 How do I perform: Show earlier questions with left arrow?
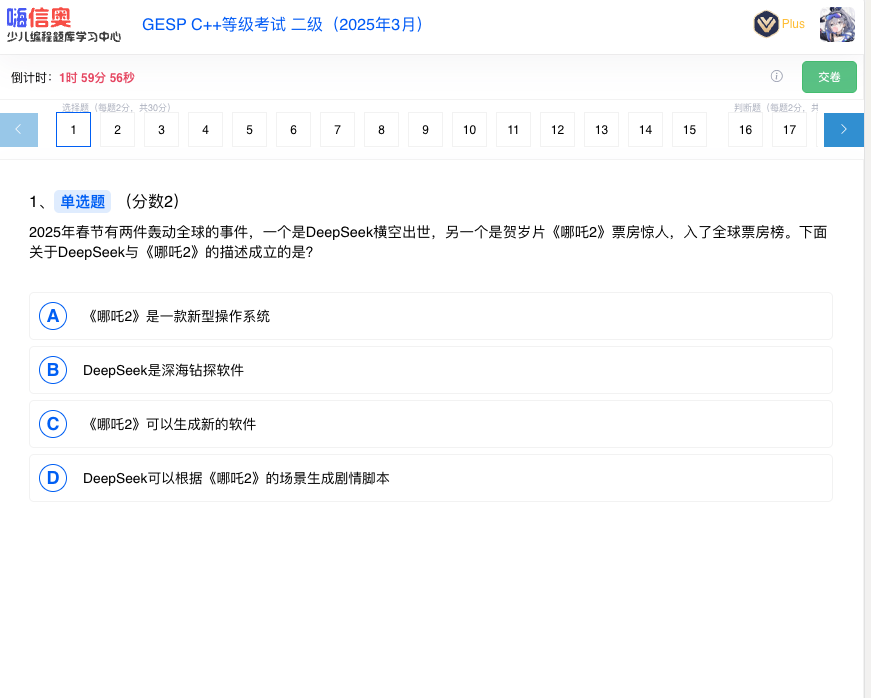click(19, 130)
